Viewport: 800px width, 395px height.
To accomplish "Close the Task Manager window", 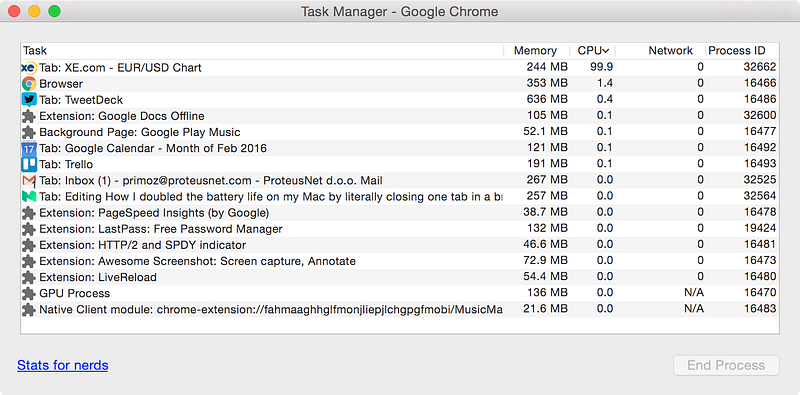I will [14, 11].
